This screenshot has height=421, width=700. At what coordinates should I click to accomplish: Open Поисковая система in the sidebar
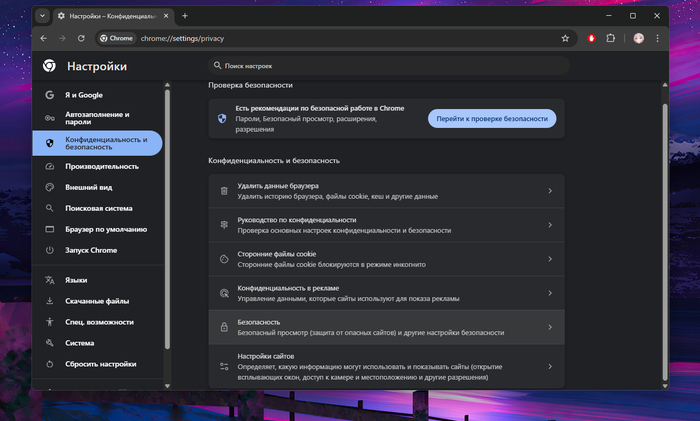click(98, 208)
